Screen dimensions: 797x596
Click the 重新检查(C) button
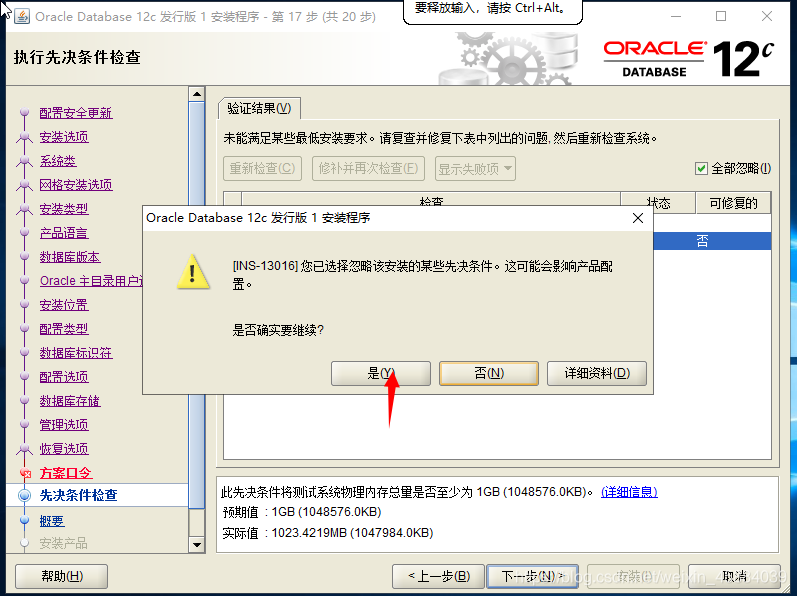pyautogui.click(x=262, y=169)
